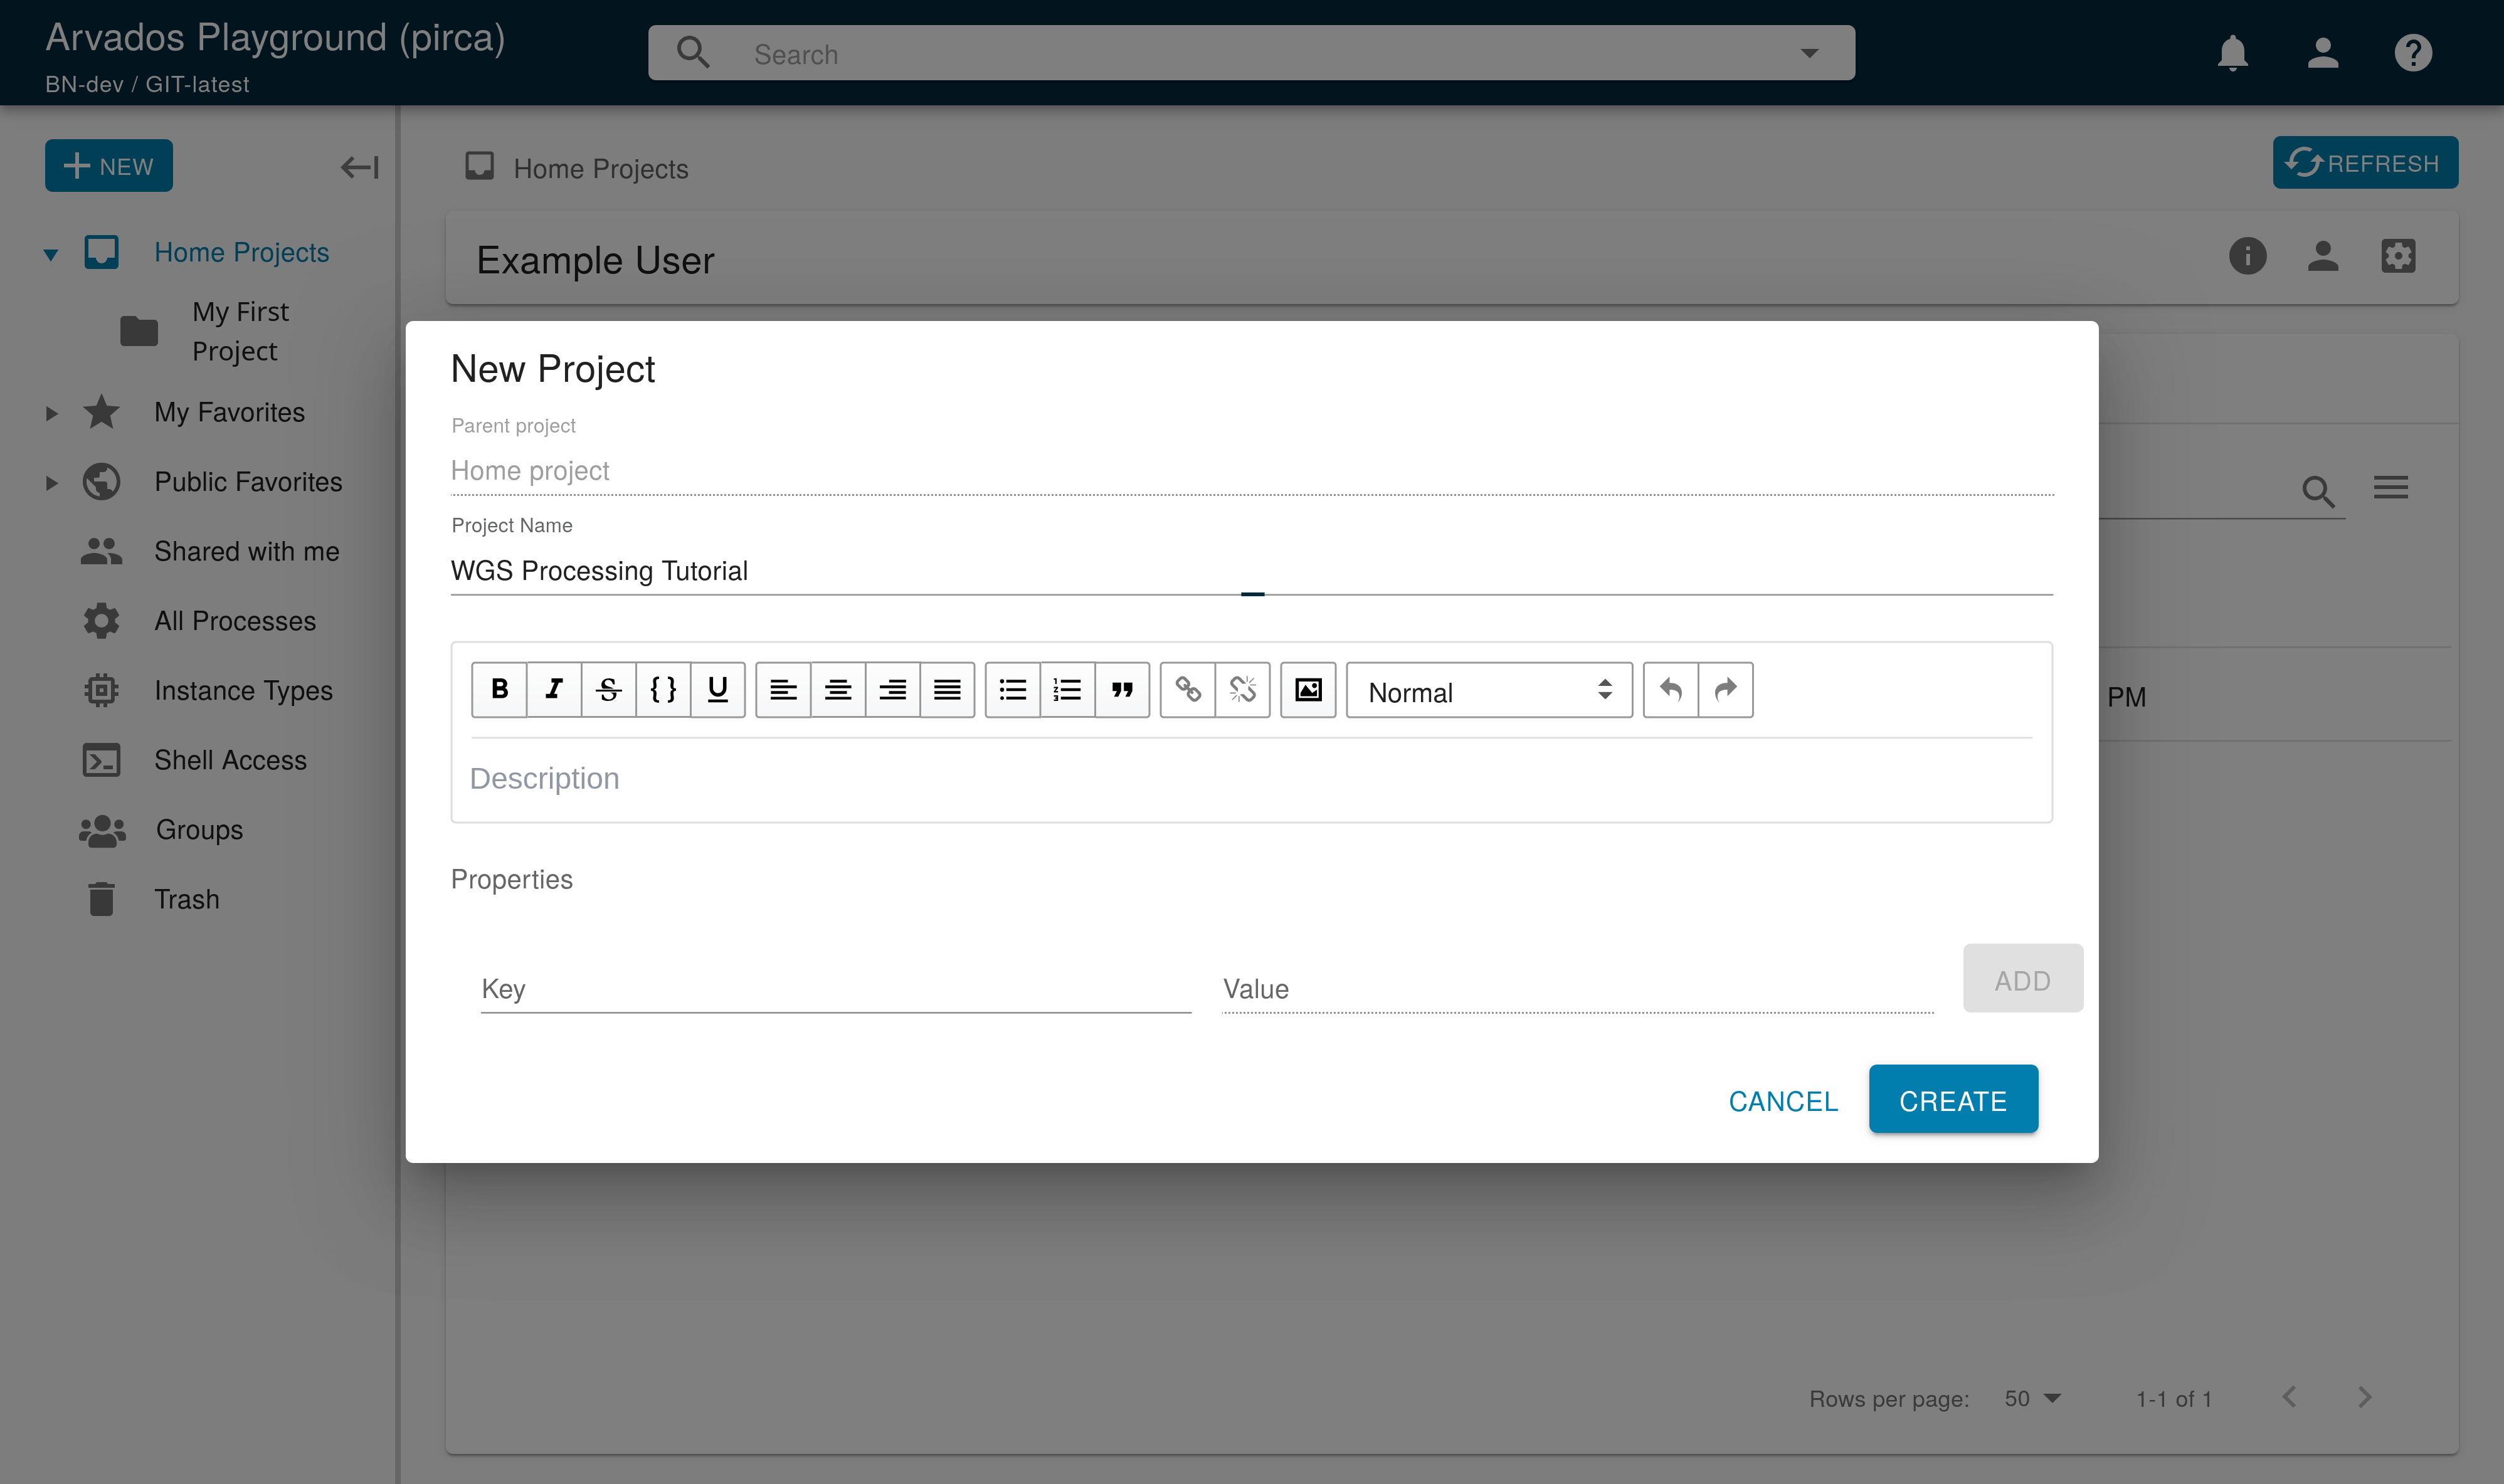
Task: Undo the last editor action
Action: 1670,689
